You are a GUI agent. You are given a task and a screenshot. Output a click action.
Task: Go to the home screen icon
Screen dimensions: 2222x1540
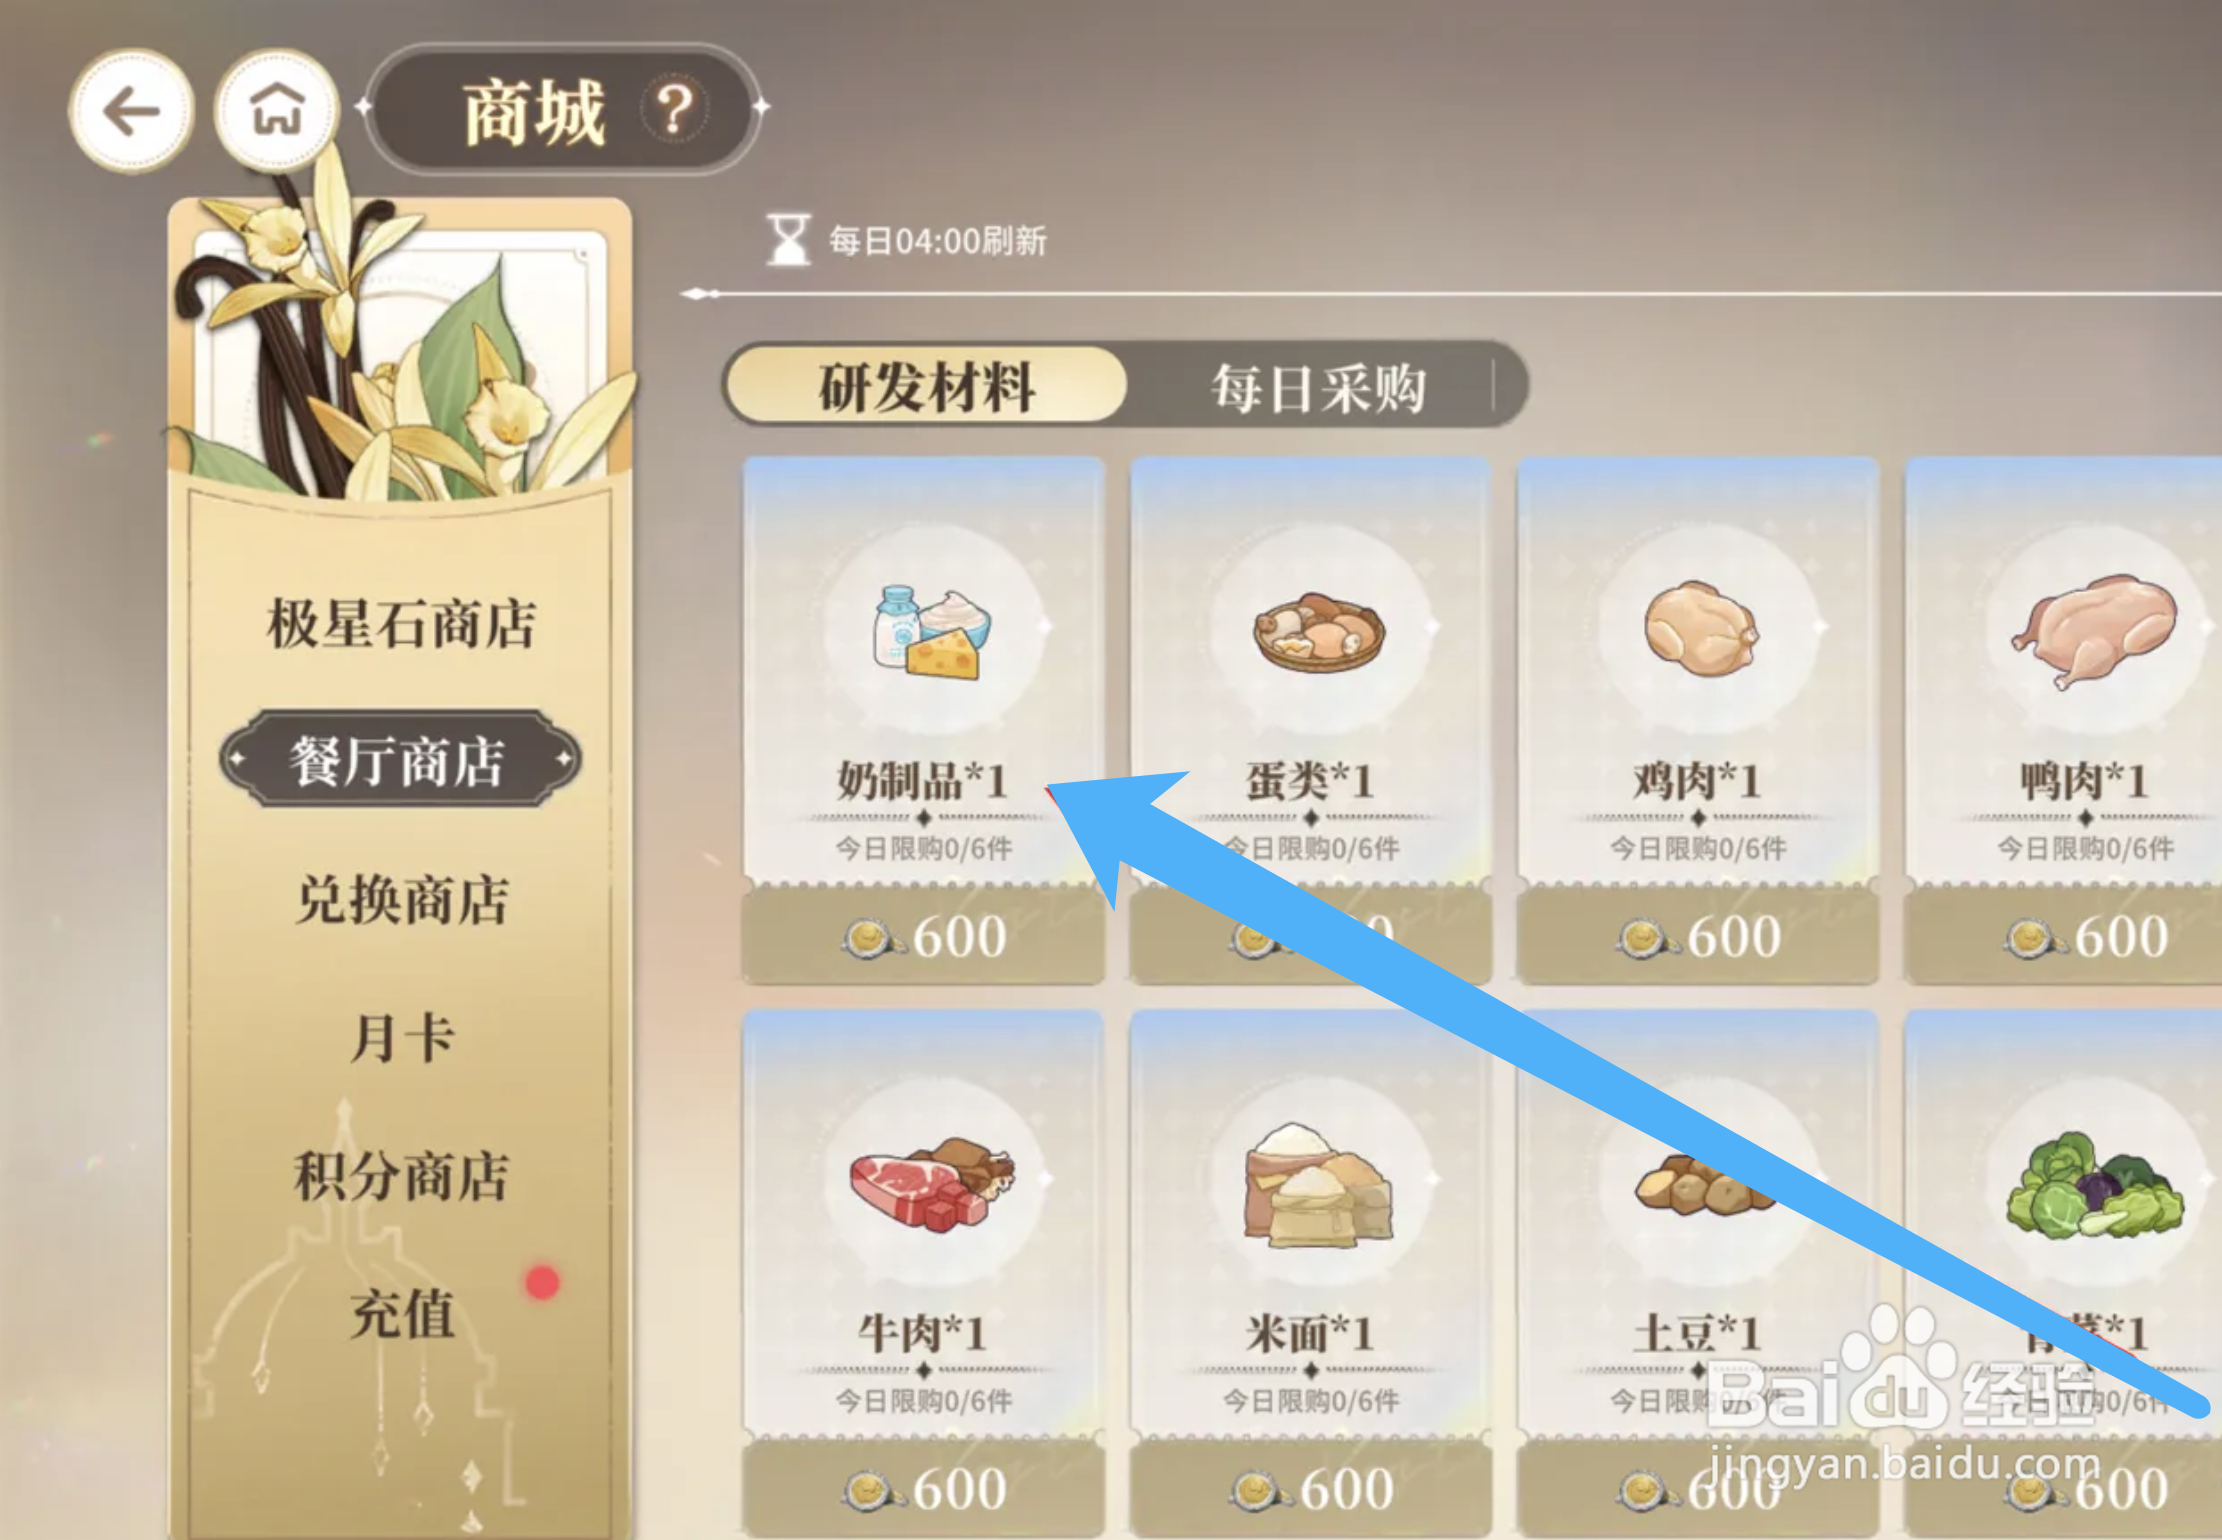(277, 110)
